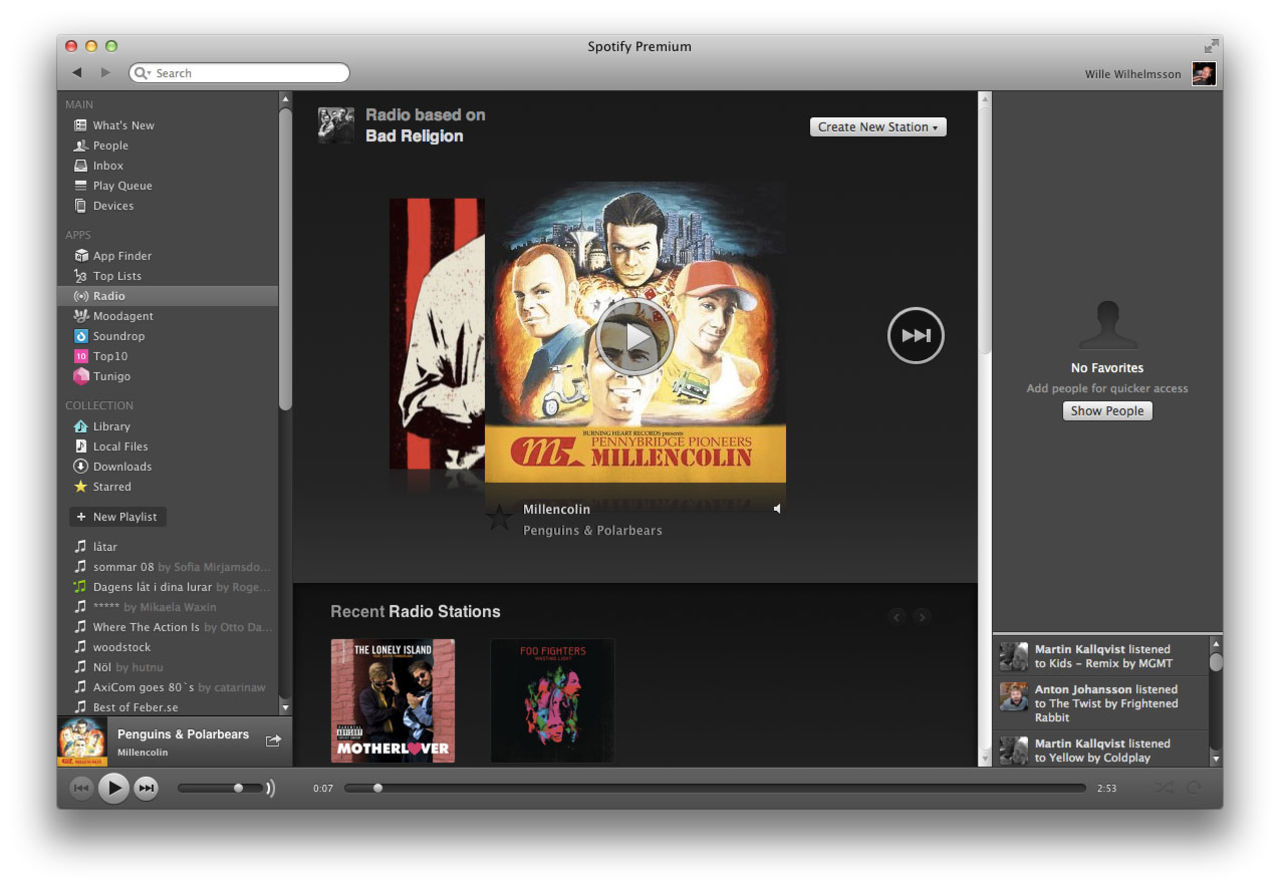1280x888 pixels.
Task: Expand the profile menu for Wille Wilhelmsson
Action: click(1131, 73)
